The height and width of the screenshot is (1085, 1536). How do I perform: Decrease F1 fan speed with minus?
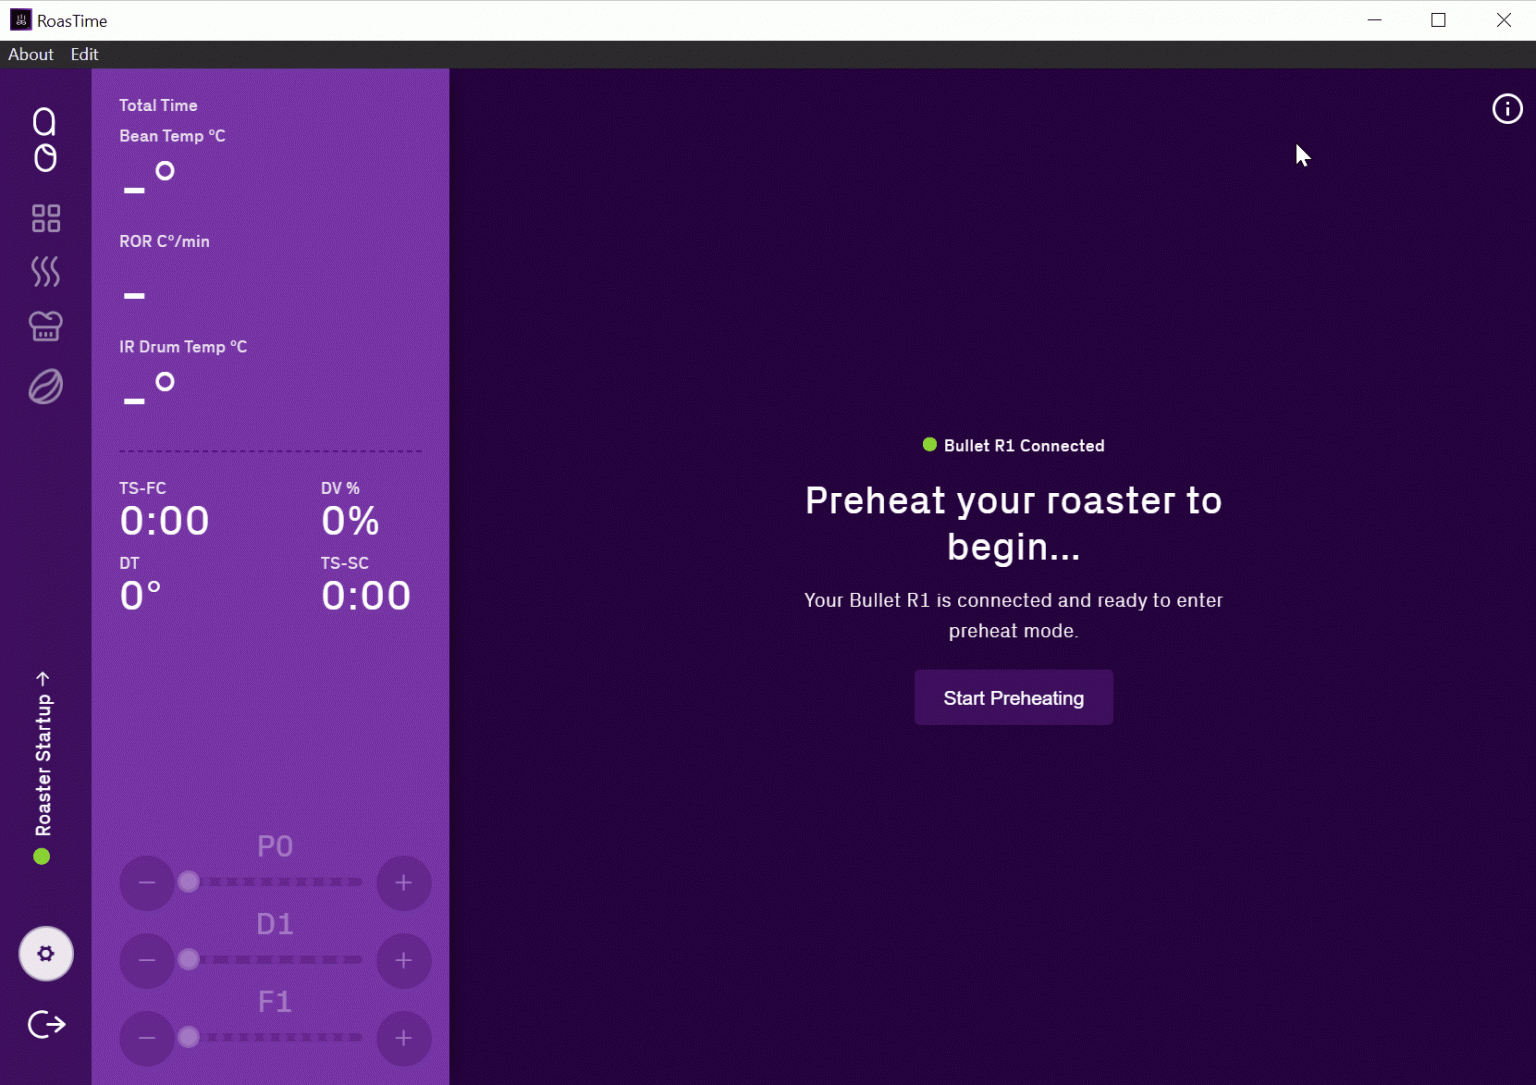click(x=147, y=1038)
